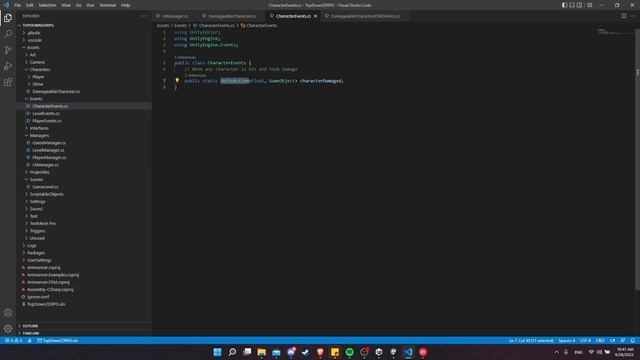Click UTF-8 encoding in status bar
Screen dimensions: 640x360
[585, 340]
